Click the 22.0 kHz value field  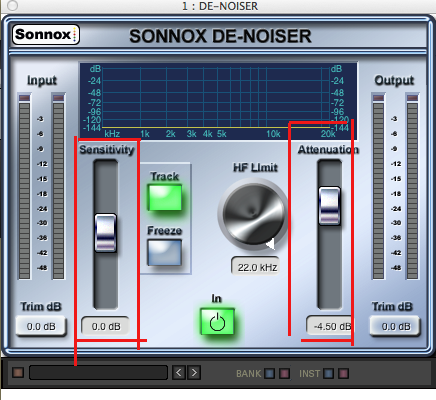click(255, 267)
